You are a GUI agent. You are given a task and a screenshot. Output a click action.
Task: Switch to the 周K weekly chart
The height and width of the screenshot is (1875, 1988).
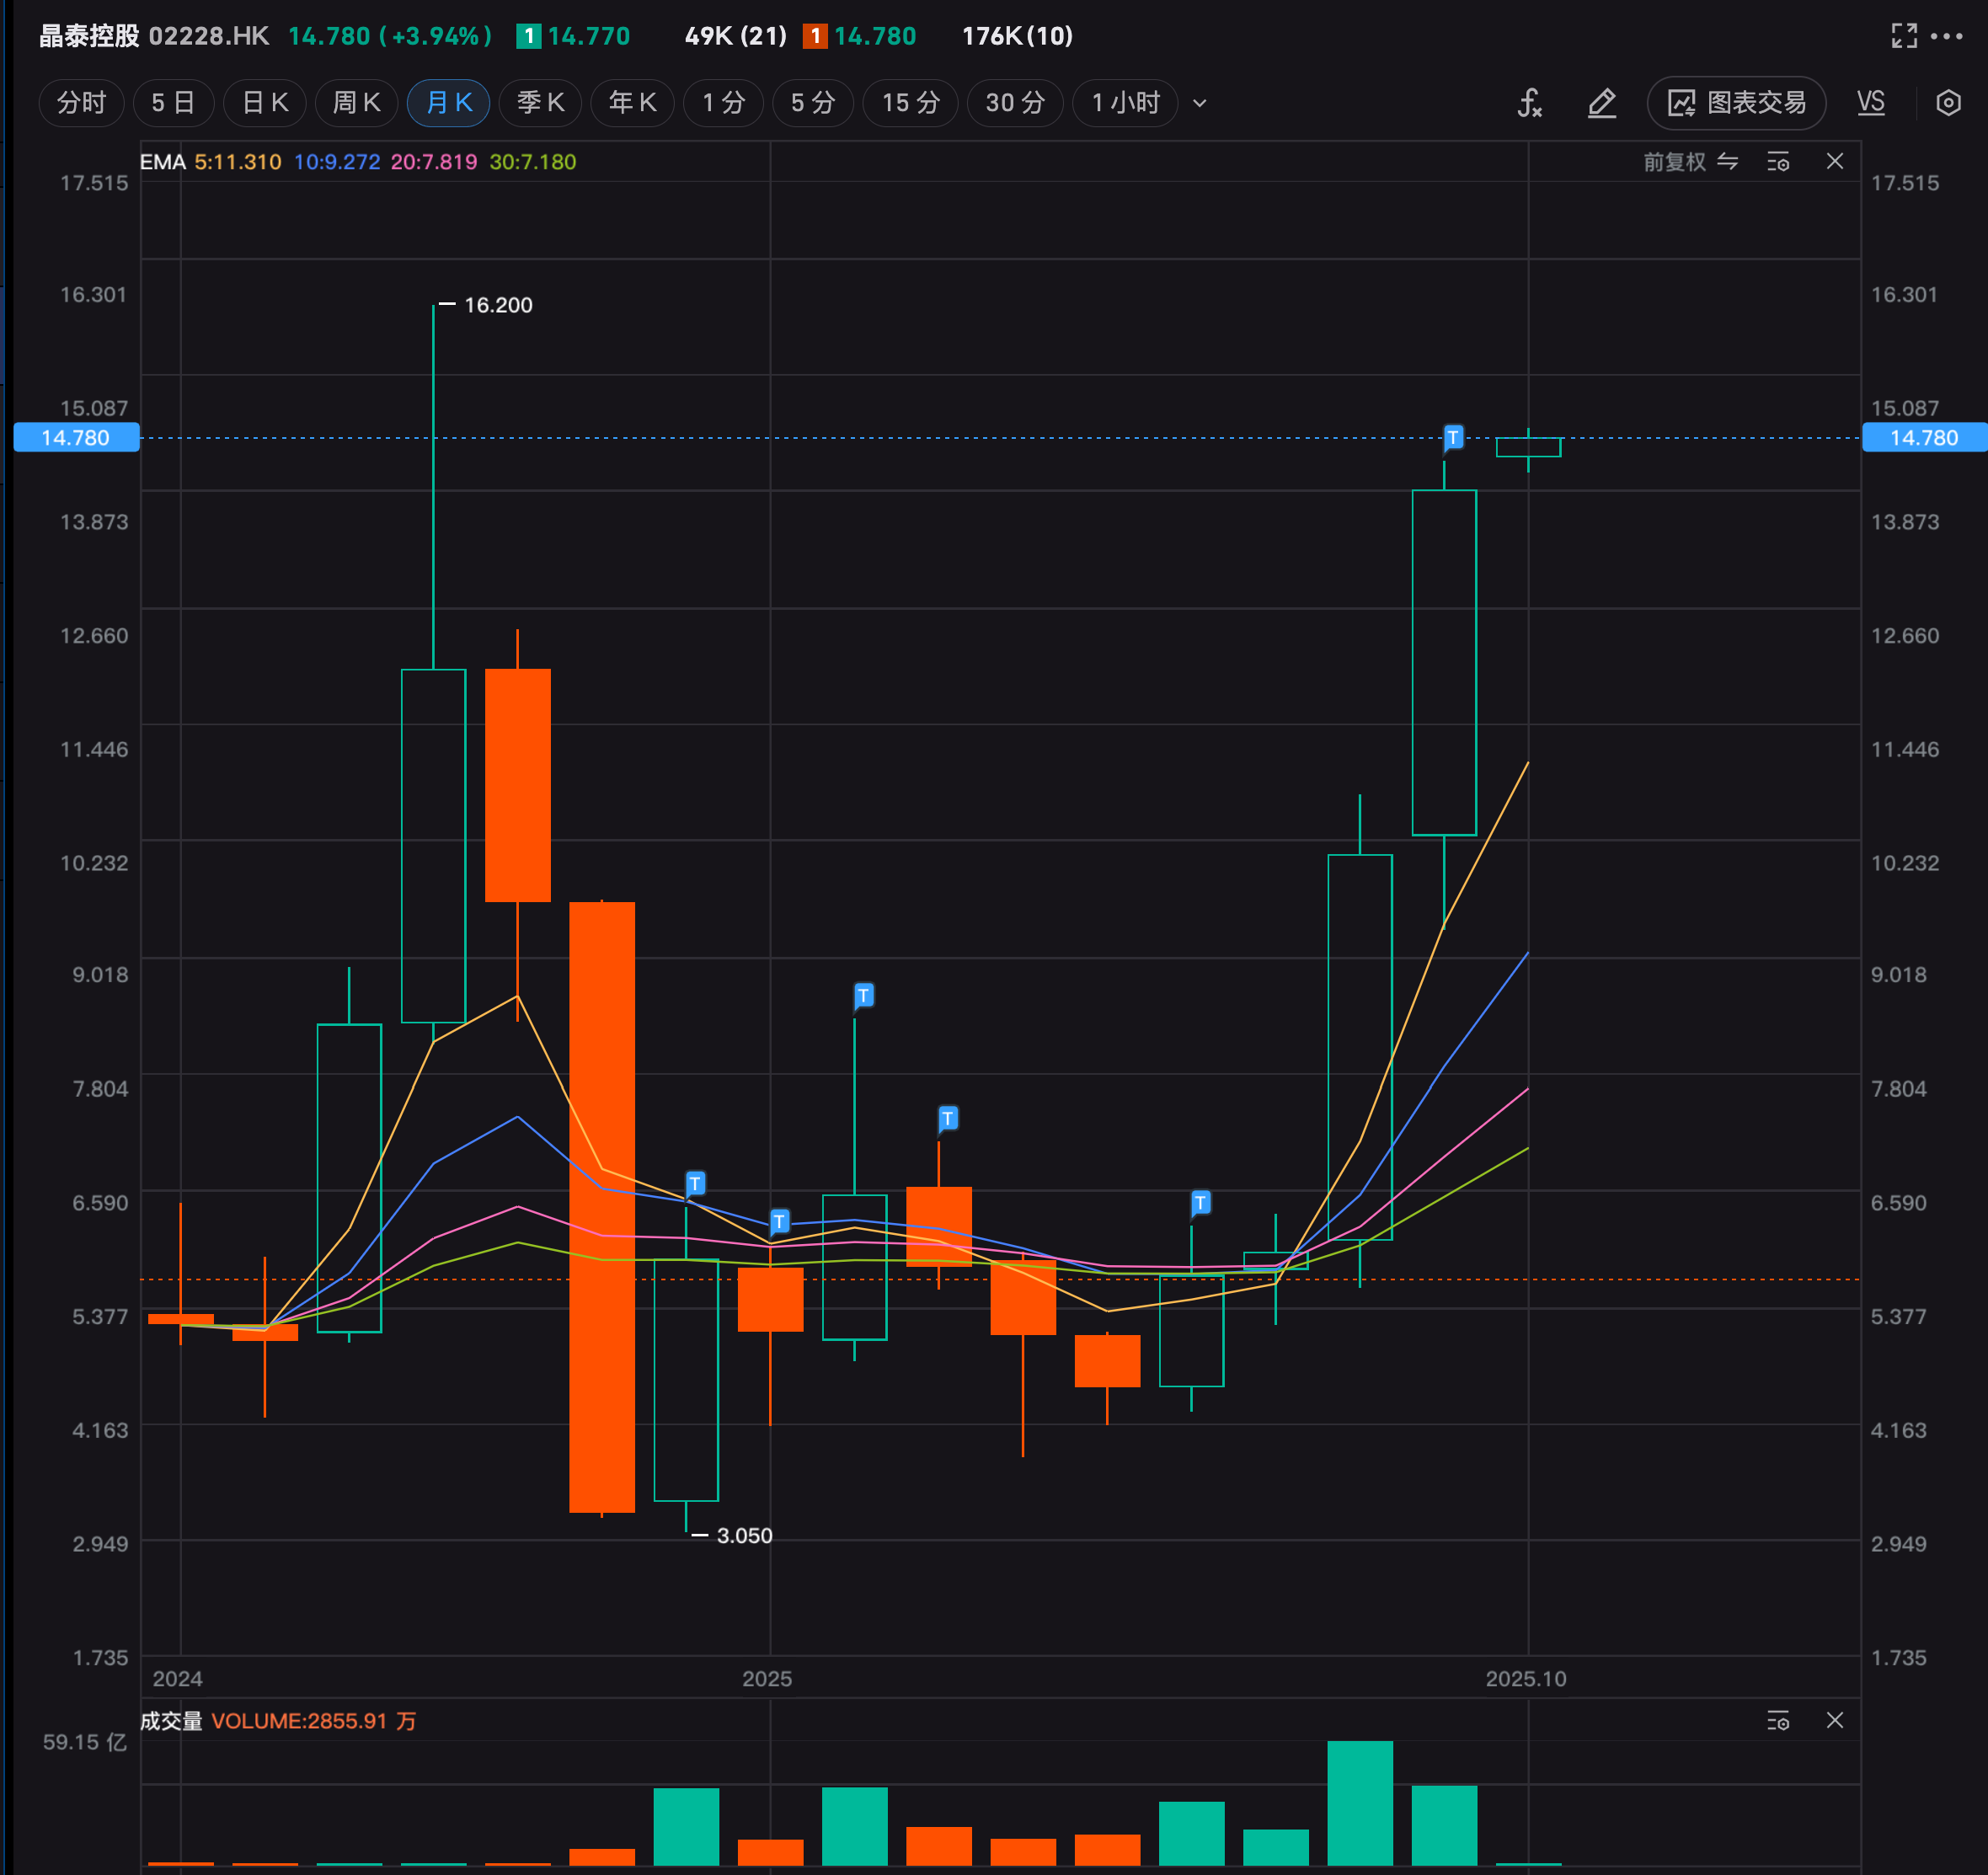[x=356, y=103]
